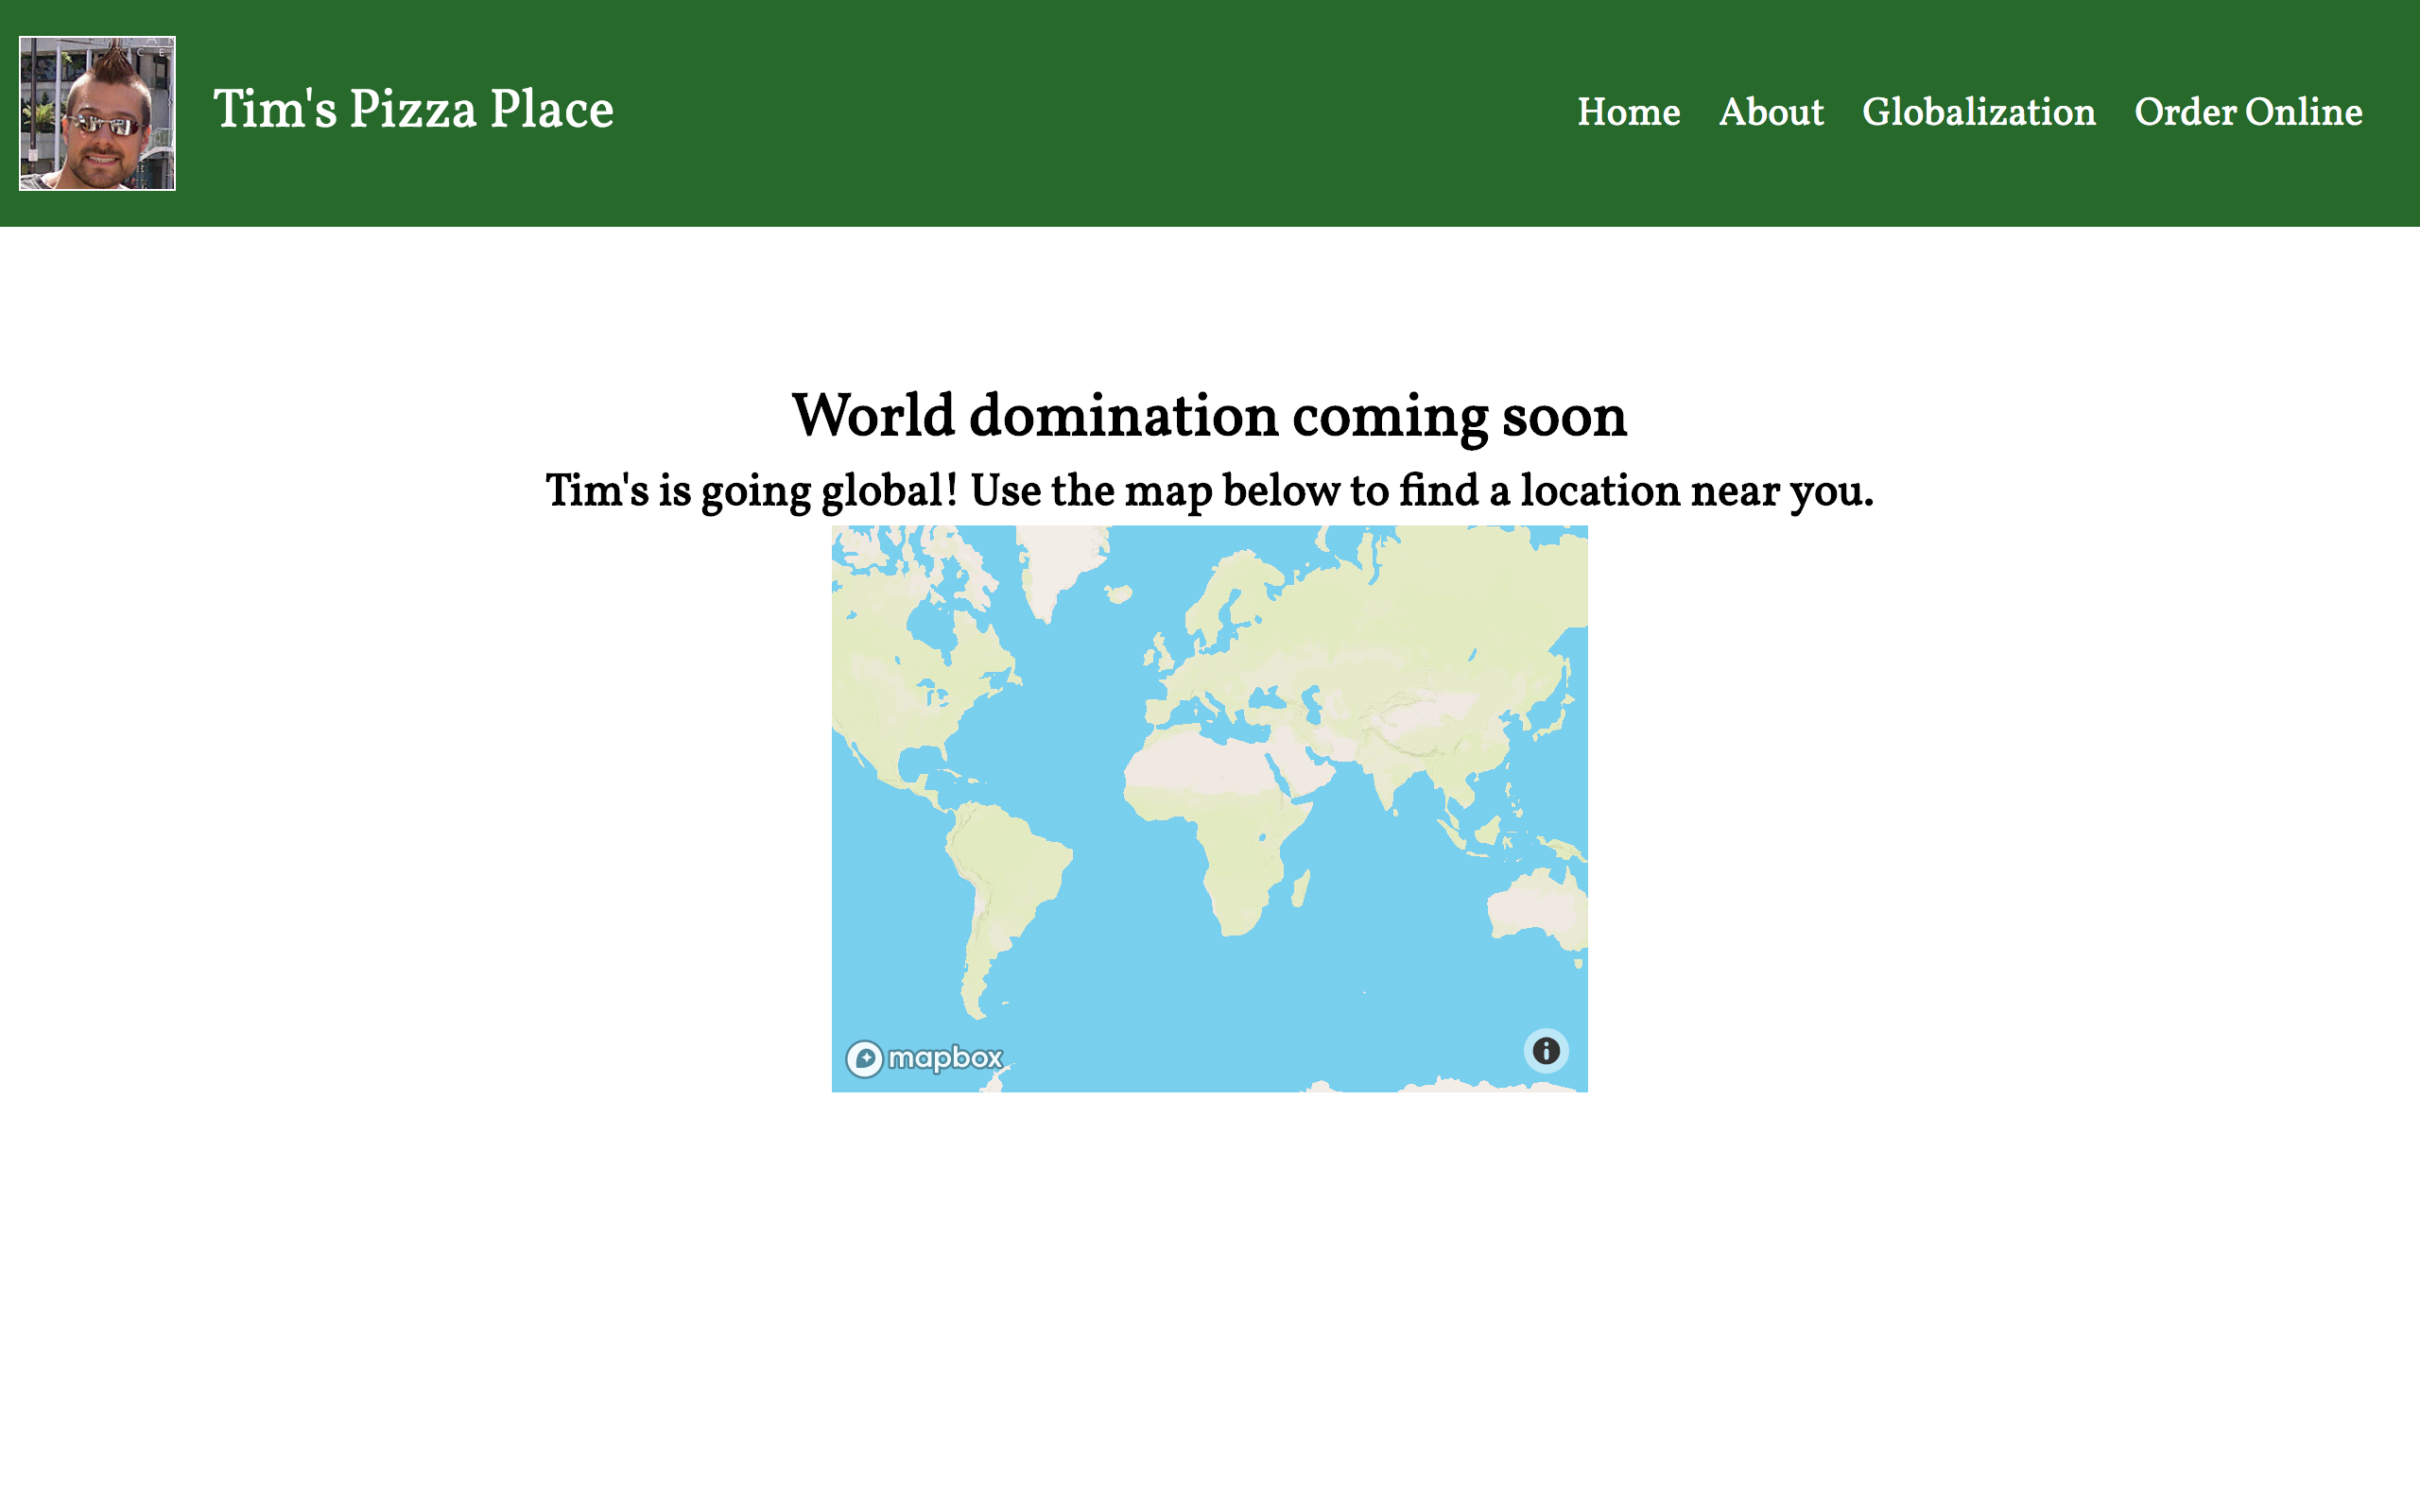This screenshot has width=2420, height=1512.
Task: Click the Order Online link
Action: [x=2248, y=112]
